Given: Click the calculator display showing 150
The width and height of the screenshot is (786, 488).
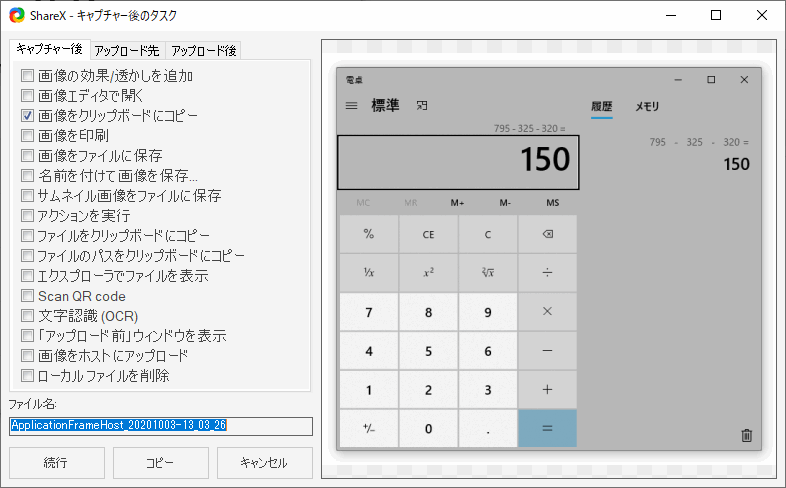Looking at the screenshot, I should pos(458,162).
